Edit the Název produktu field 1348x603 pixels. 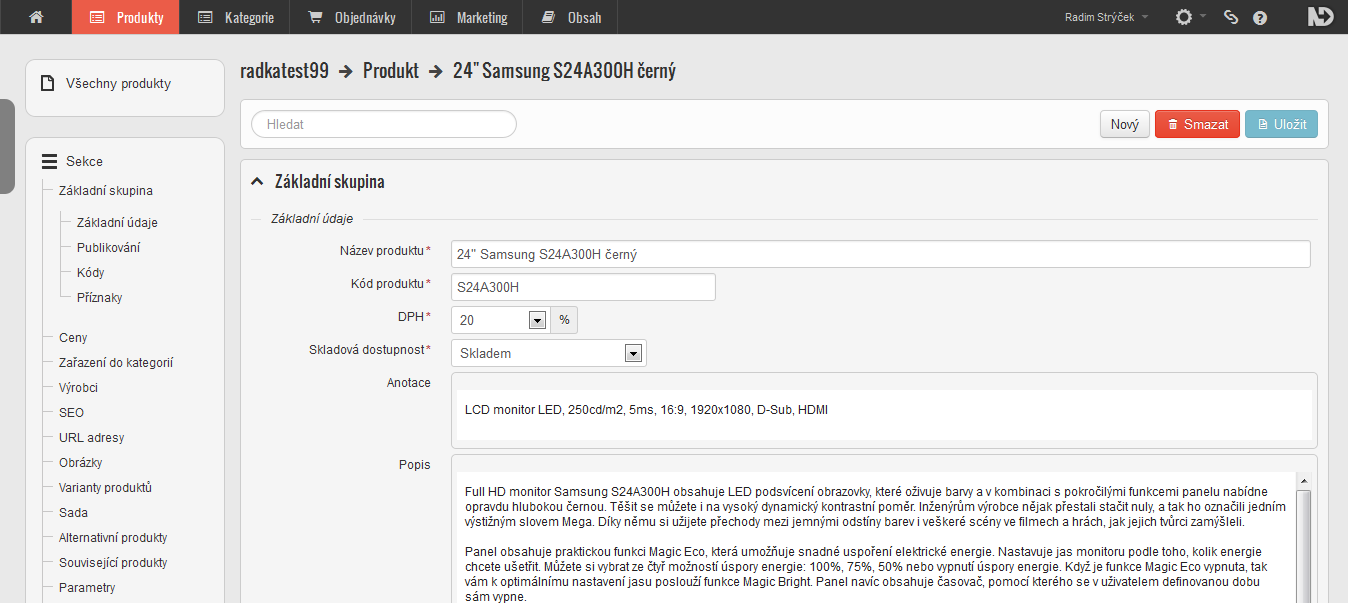[x=880, y=254]
